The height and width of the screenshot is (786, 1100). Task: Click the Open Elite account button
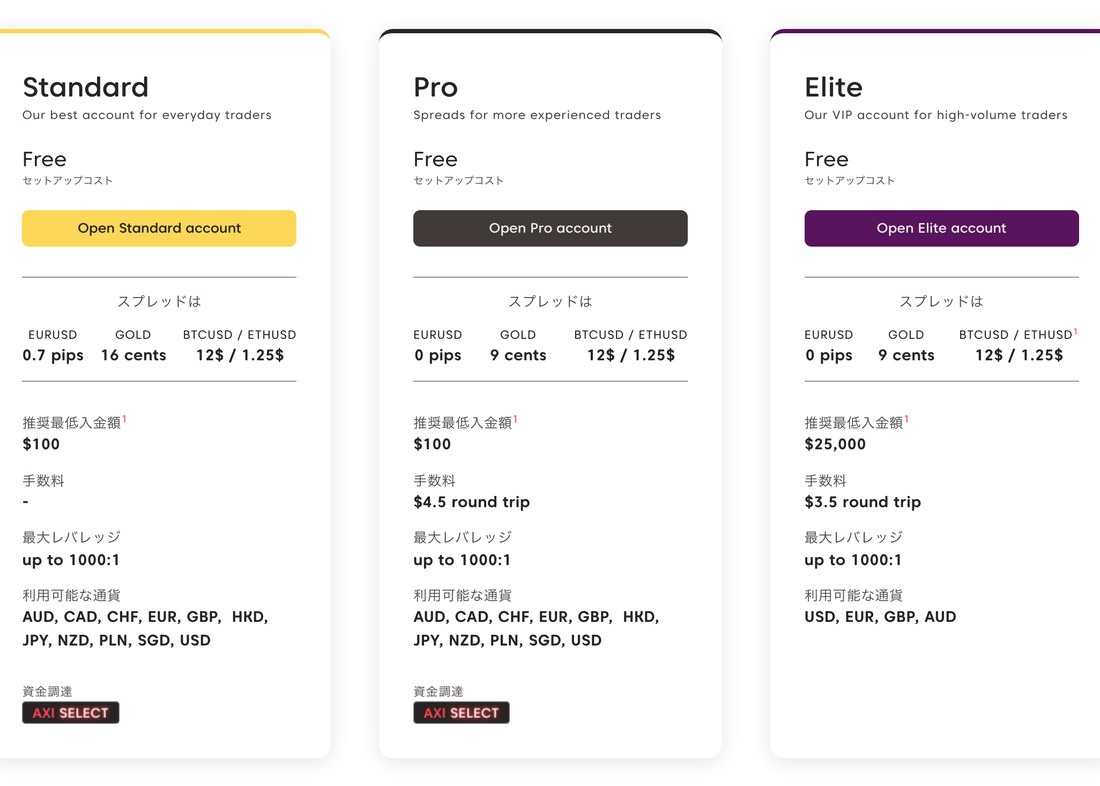[x=941, y=228]
